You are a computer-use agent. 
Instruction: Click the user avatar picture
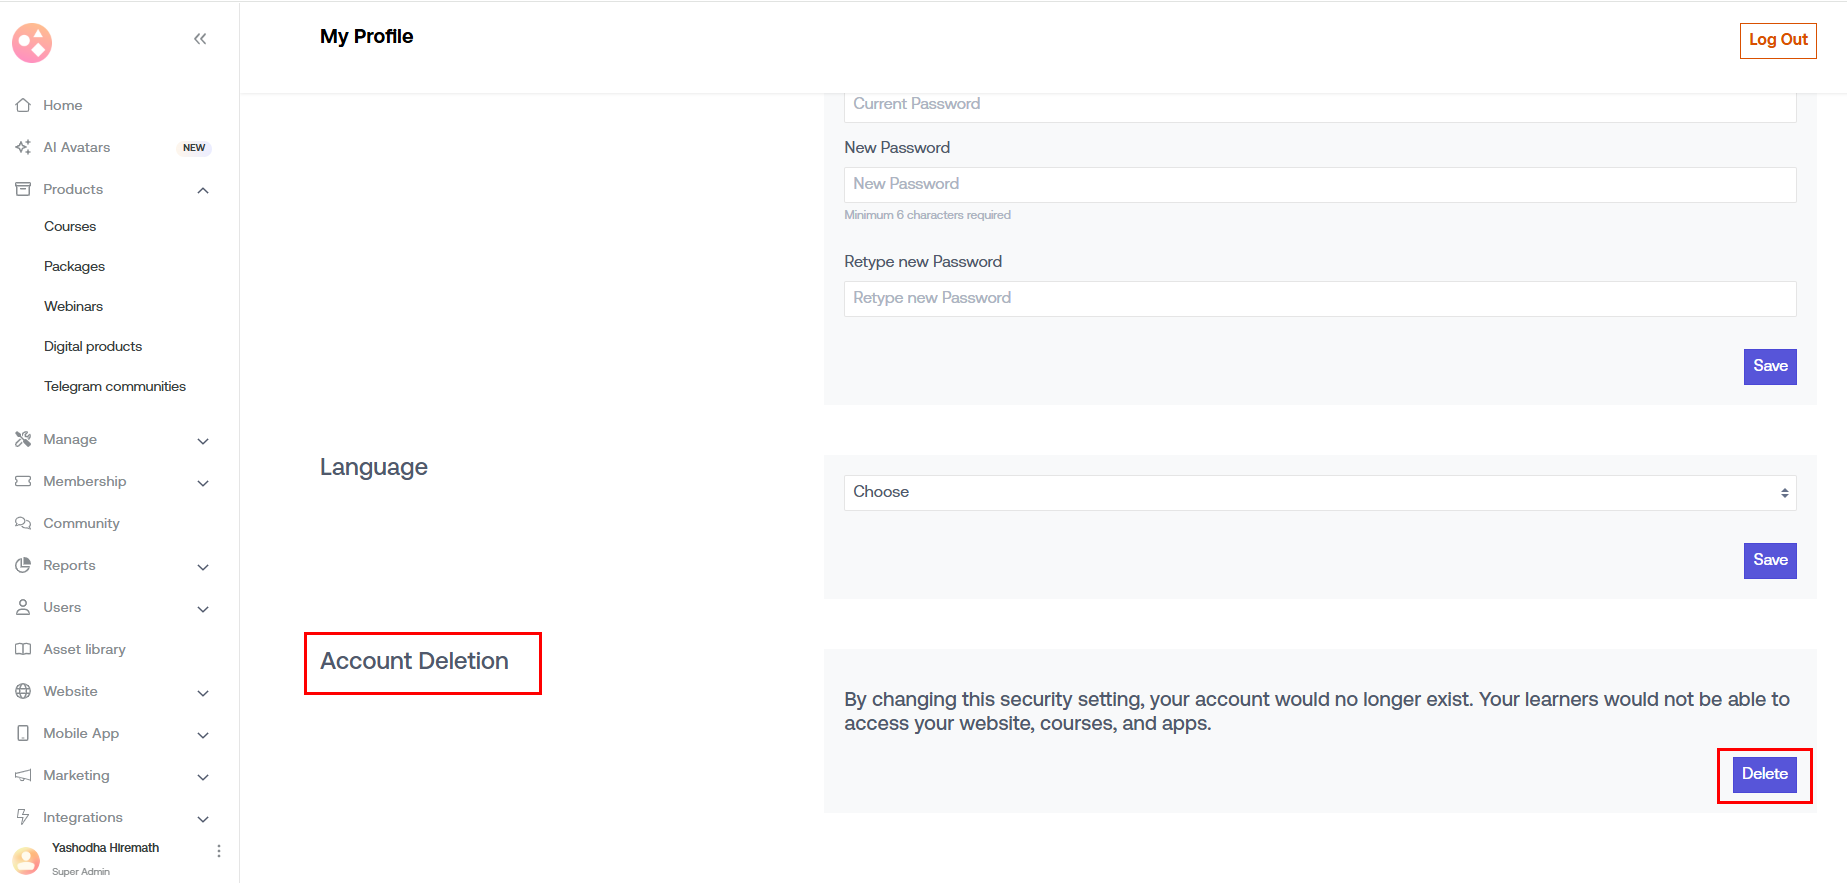point(27,859)
